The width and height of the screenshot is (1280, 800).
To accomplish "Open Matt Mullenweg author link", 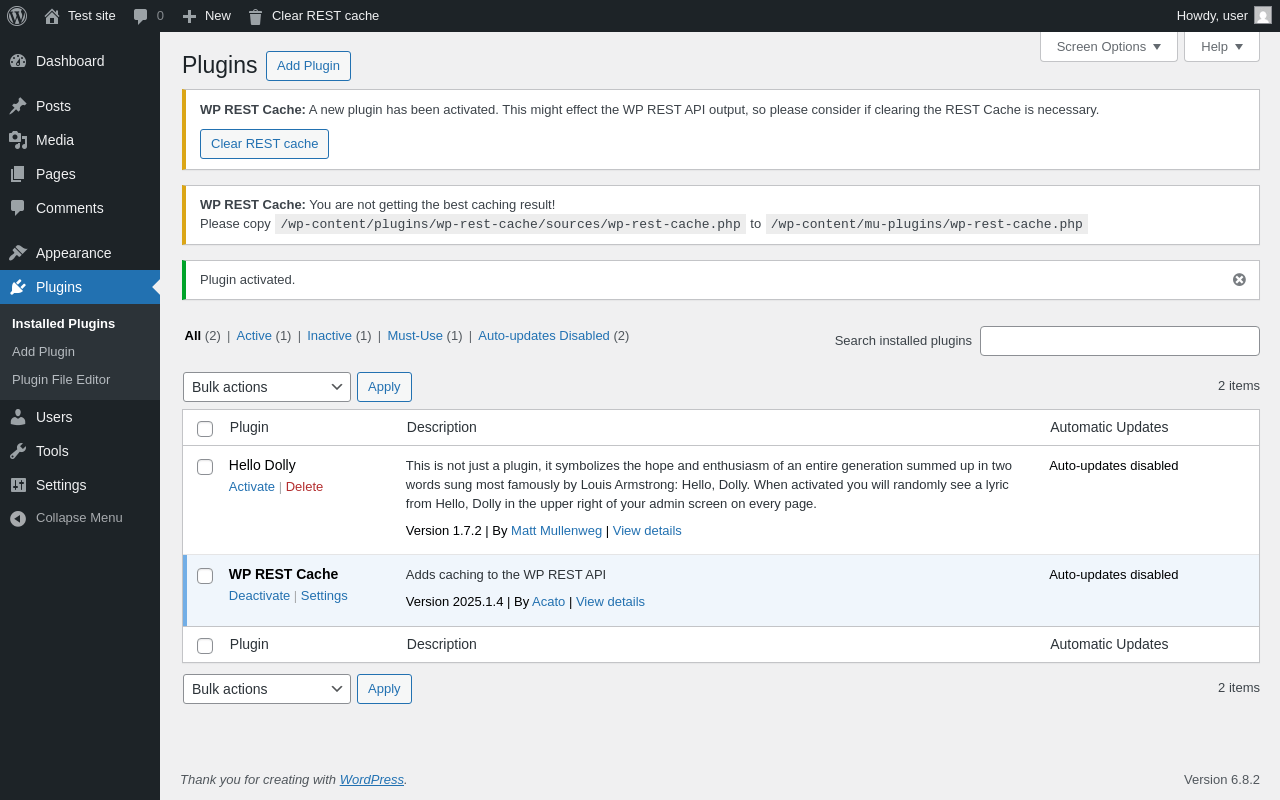I will (x=556, y=531).
